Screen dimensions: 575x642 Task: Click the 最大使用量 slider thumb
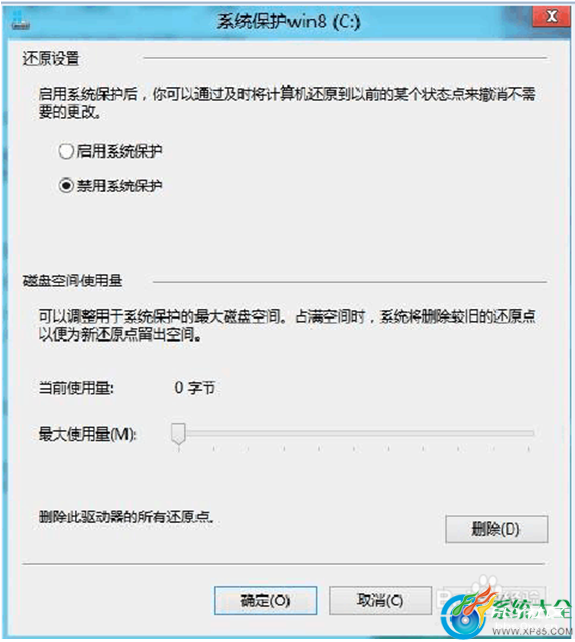click(178, 434)
